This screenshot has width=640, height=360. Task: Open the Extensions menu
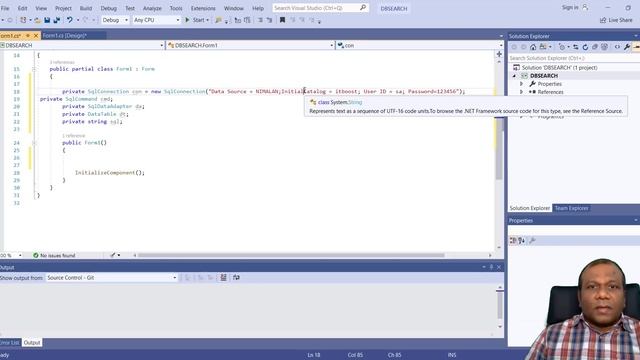coord(203,8)
